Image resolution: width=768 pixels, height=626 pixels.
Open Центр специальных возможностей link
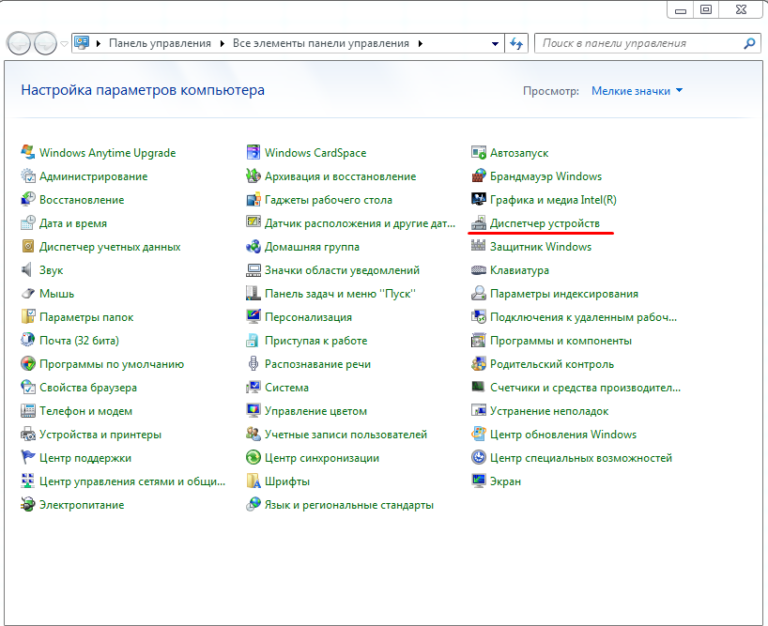581,458
